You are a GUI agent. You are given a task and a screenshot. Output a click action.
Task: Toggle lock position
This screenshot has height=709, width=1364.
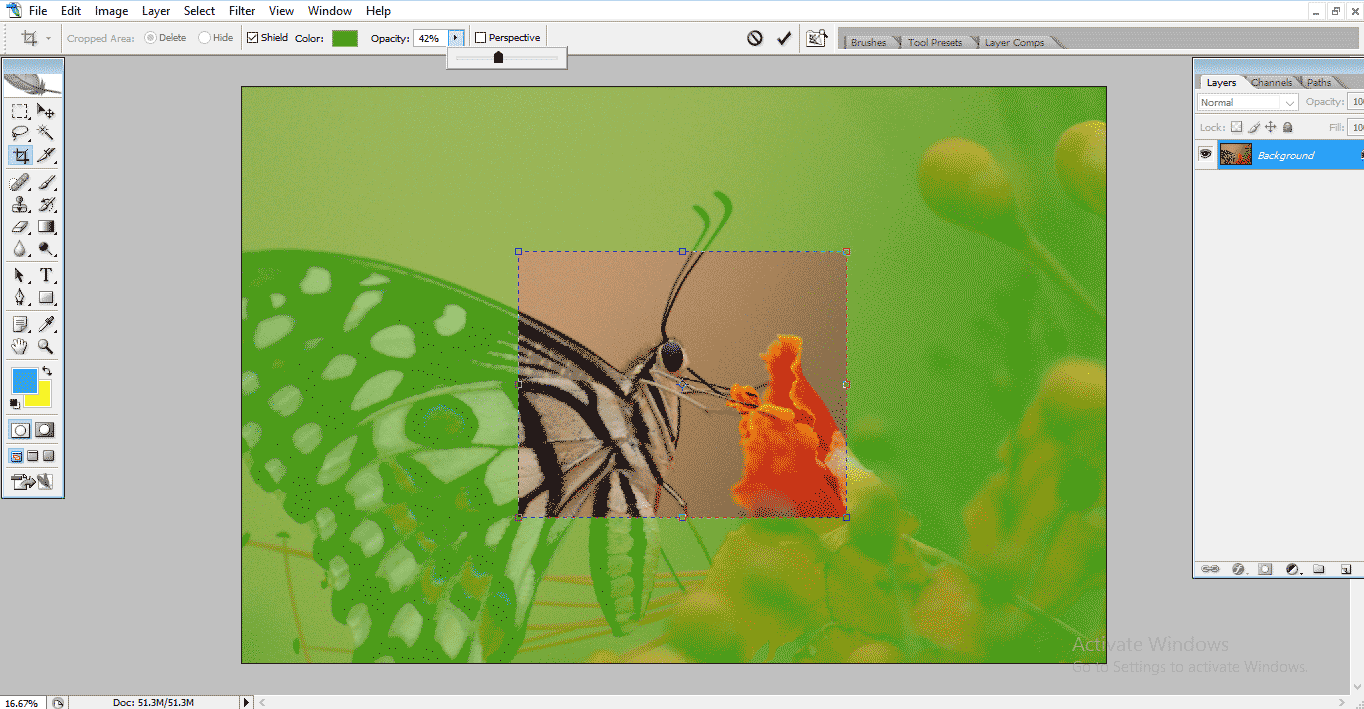click(x=1270, y=127)
